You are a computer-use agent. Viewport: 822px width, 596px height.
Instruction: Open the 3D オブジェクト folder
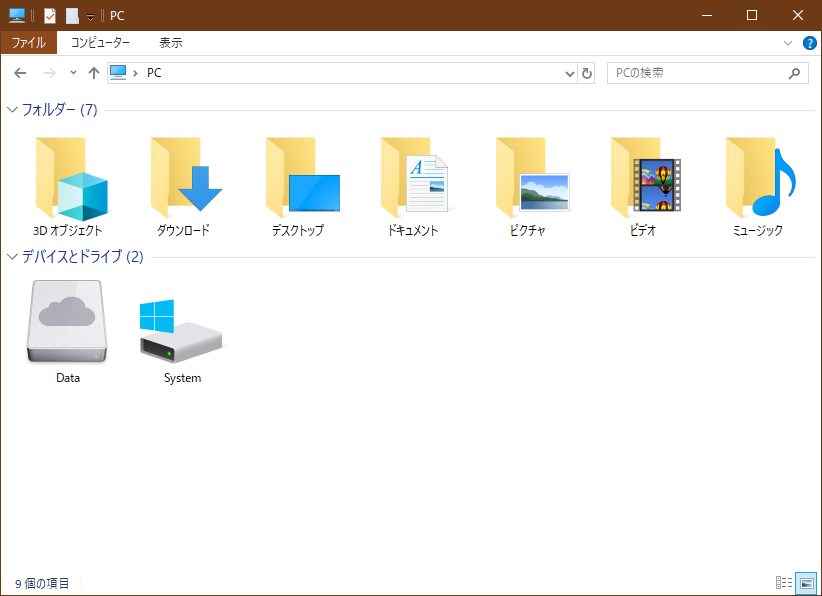click(68, 180)
